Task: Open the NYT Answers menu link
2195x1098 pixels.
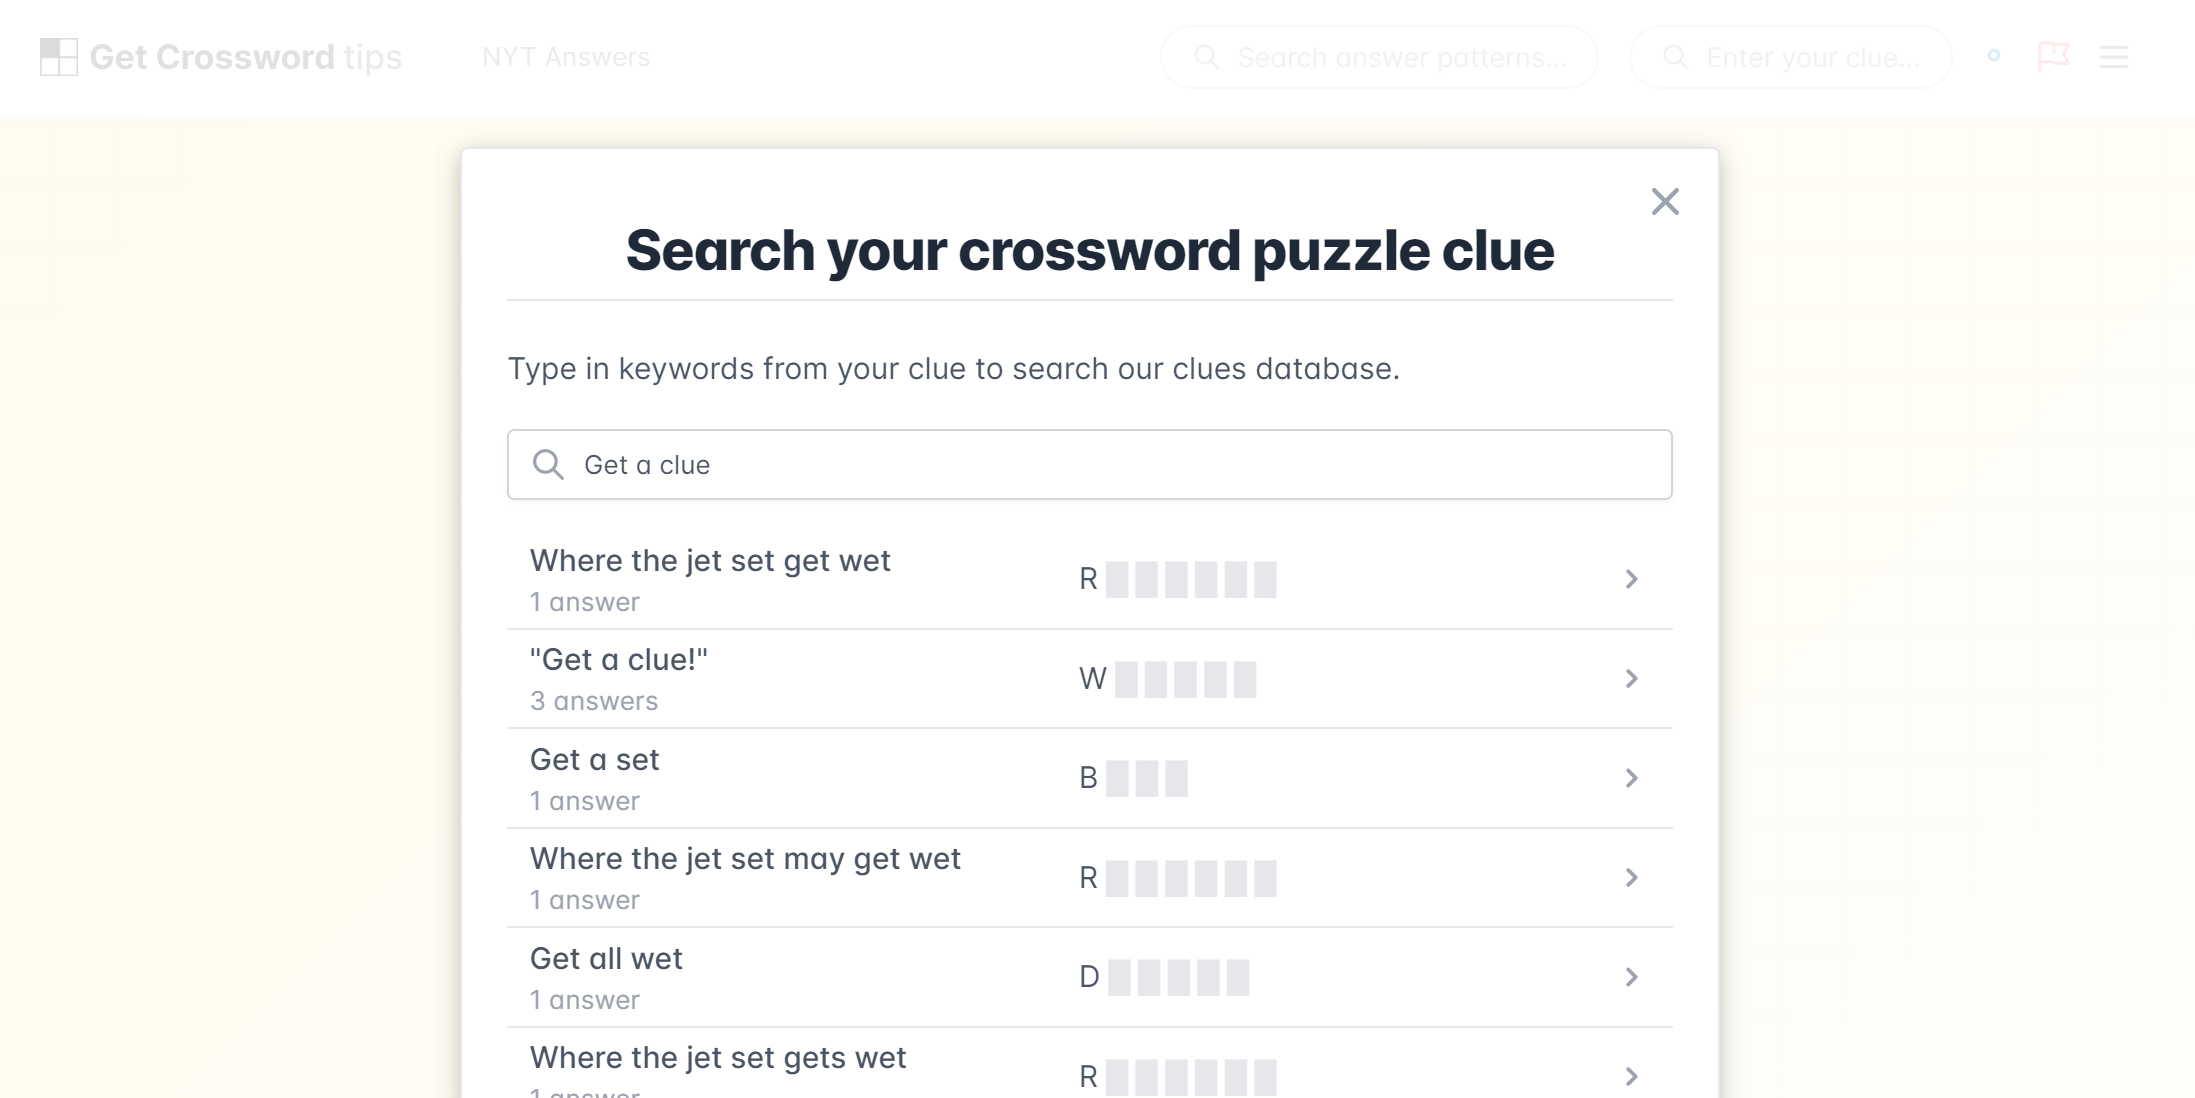Action: point(566,57)
